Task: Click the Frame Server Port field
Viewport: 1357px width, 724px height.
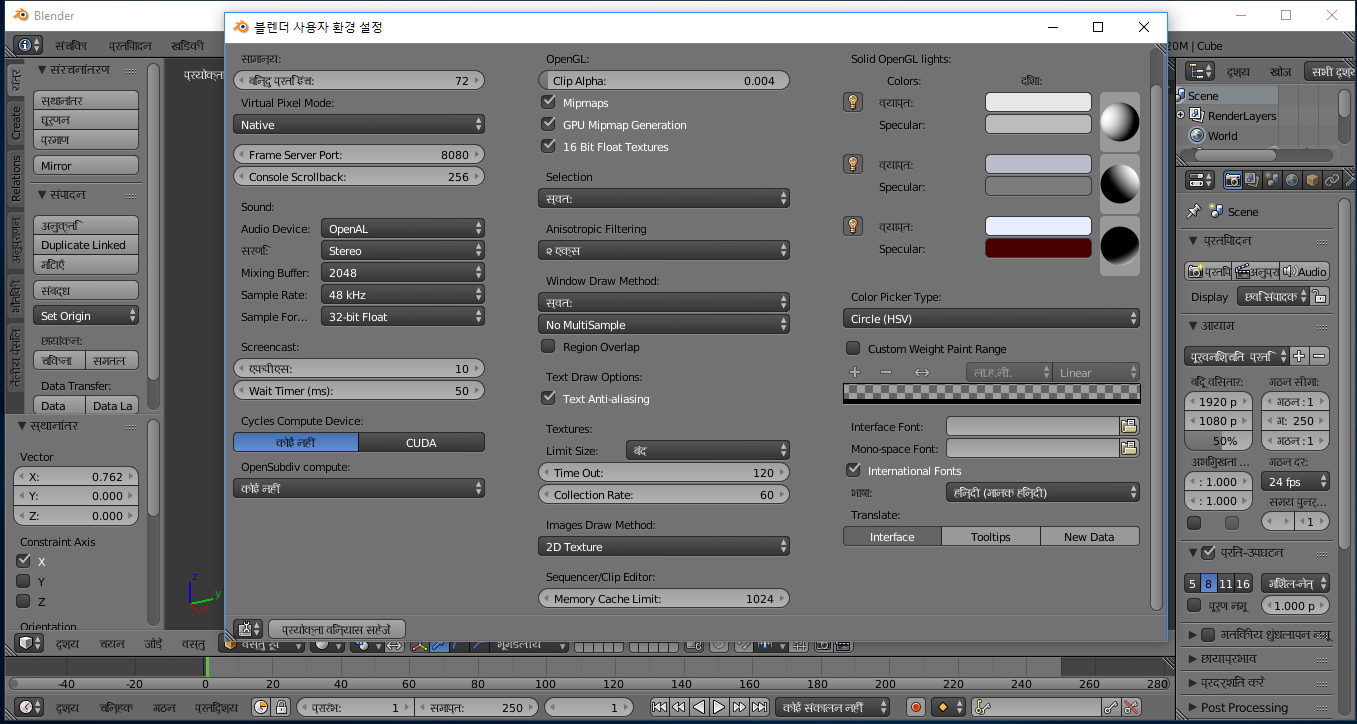Action: (359, 155)
